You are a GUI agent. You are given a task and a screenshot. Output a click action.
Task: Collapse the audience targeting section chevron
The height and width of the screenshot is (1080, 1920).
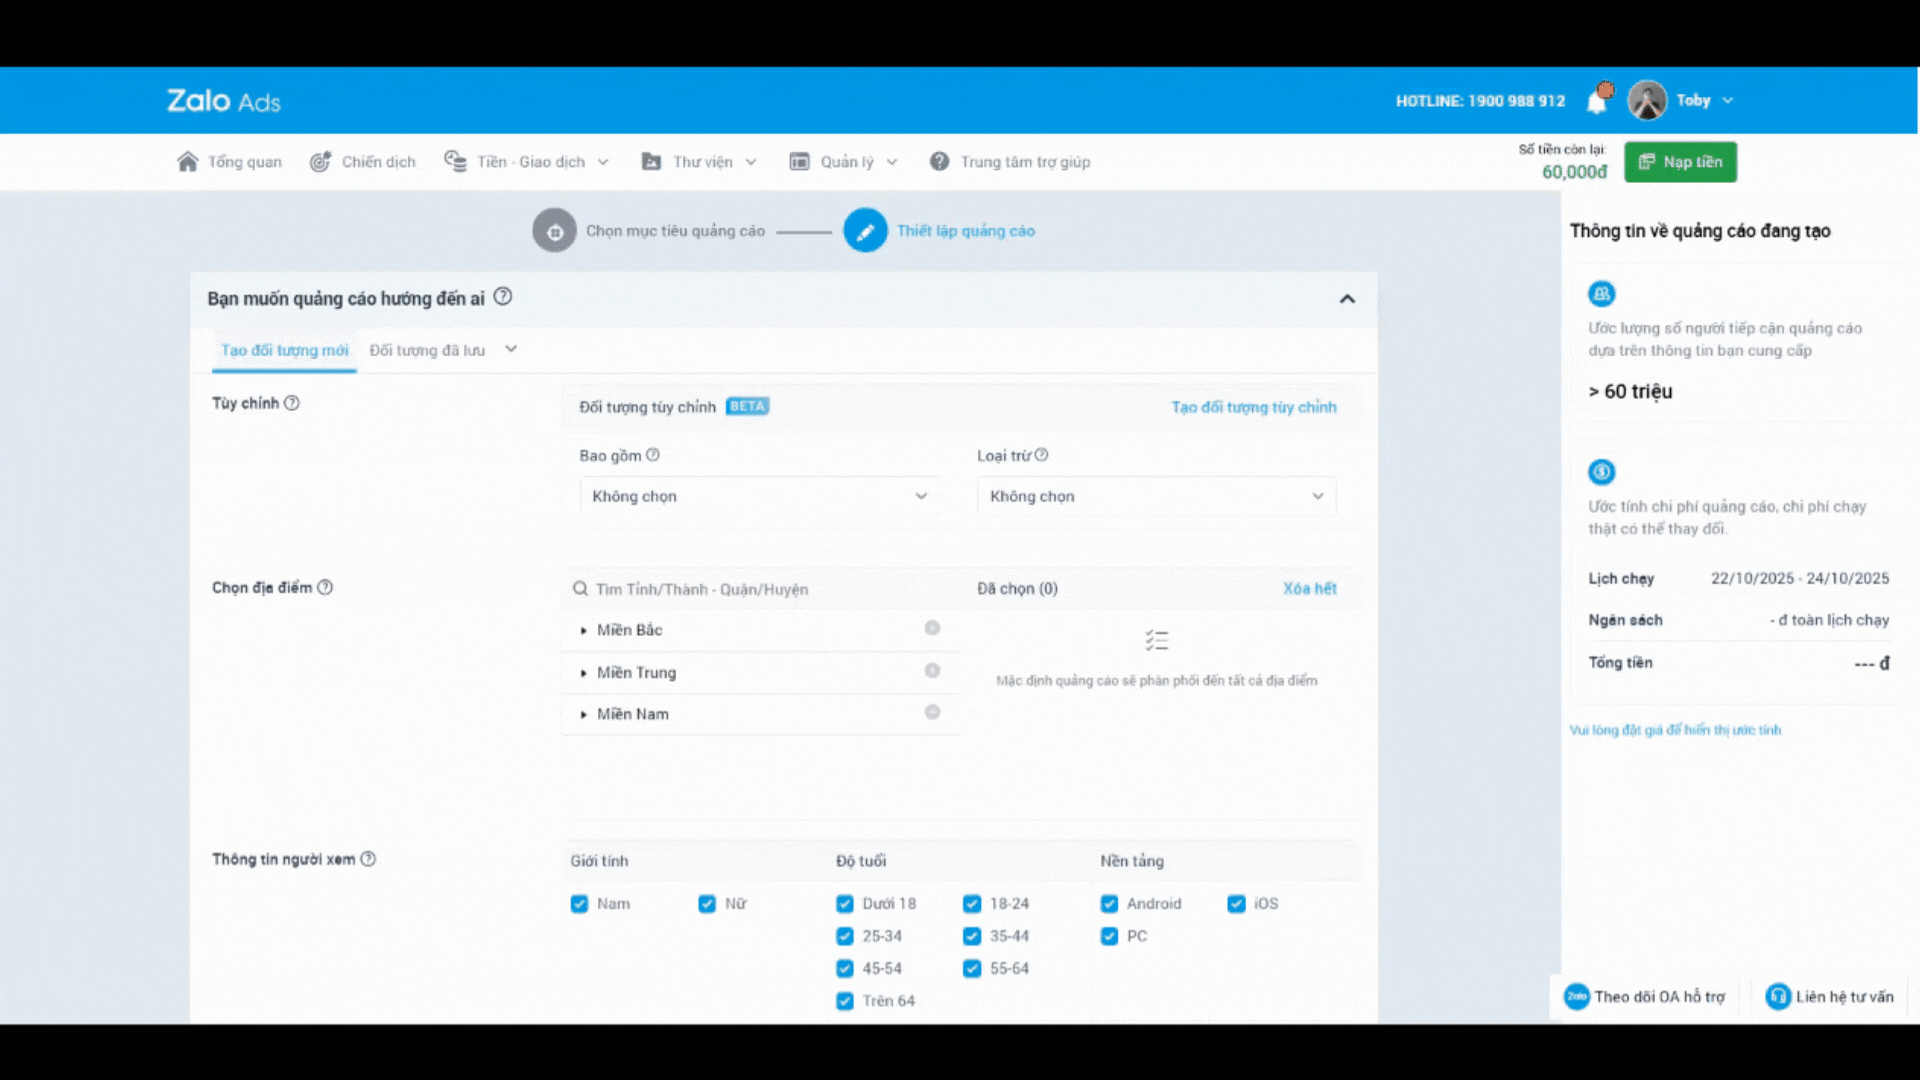click(1347, 299)
